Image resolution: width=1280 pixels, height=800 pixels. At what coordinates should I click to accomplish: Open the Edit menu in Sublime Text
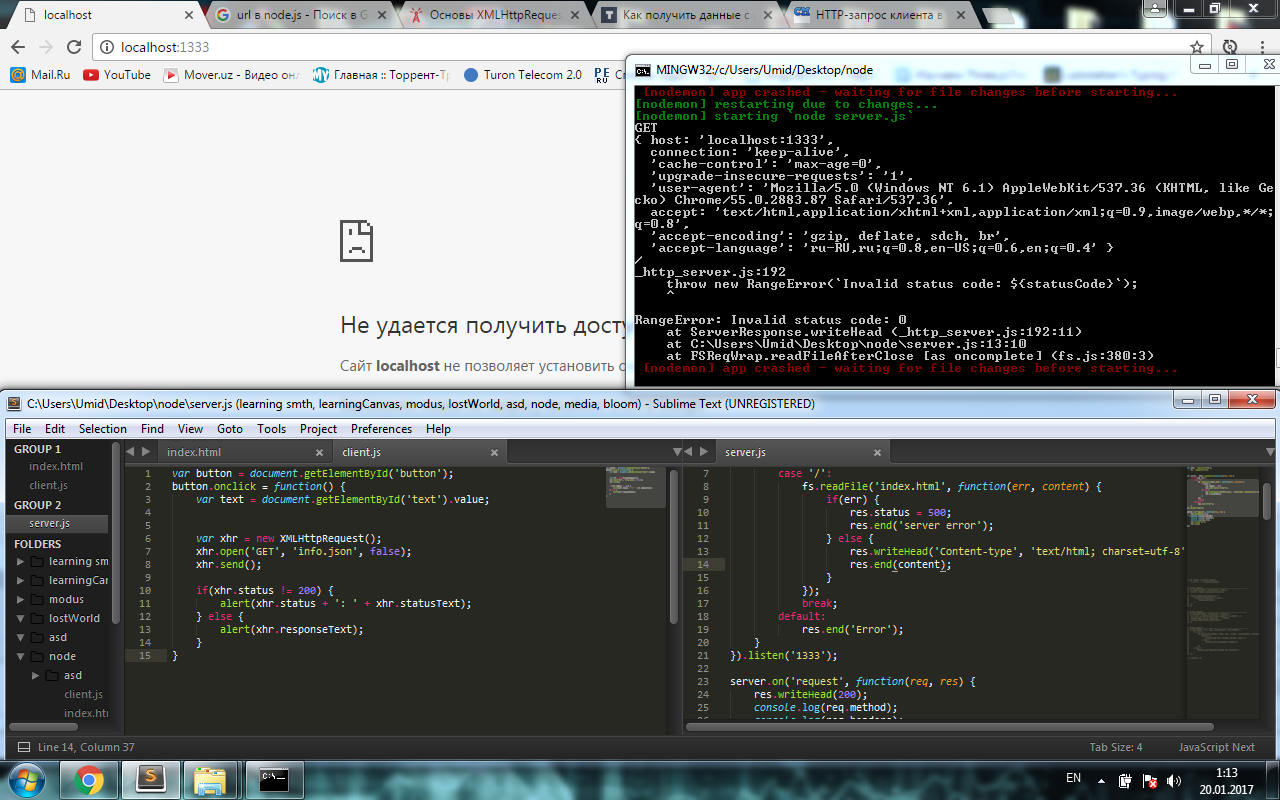(x=55, y=429)
